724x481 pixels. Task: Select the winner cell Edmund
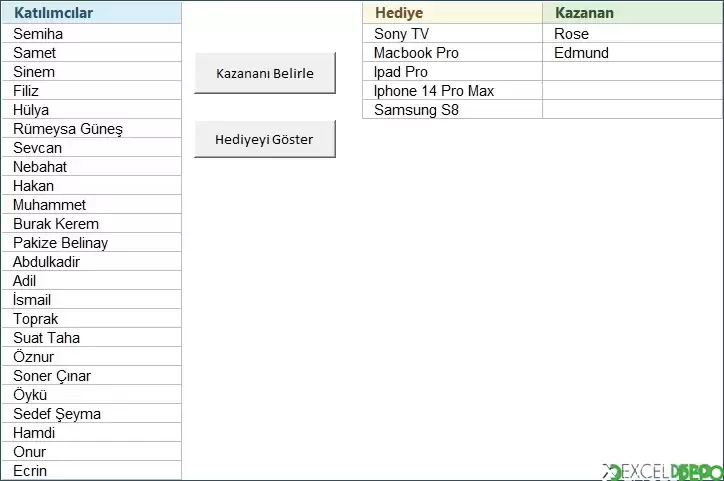tap(633, 52)
